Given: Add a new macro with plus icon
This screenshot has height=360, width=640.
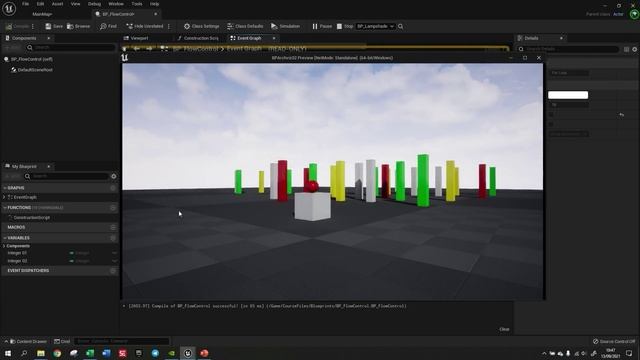Looking at the screenshot, I should [113, 227].
